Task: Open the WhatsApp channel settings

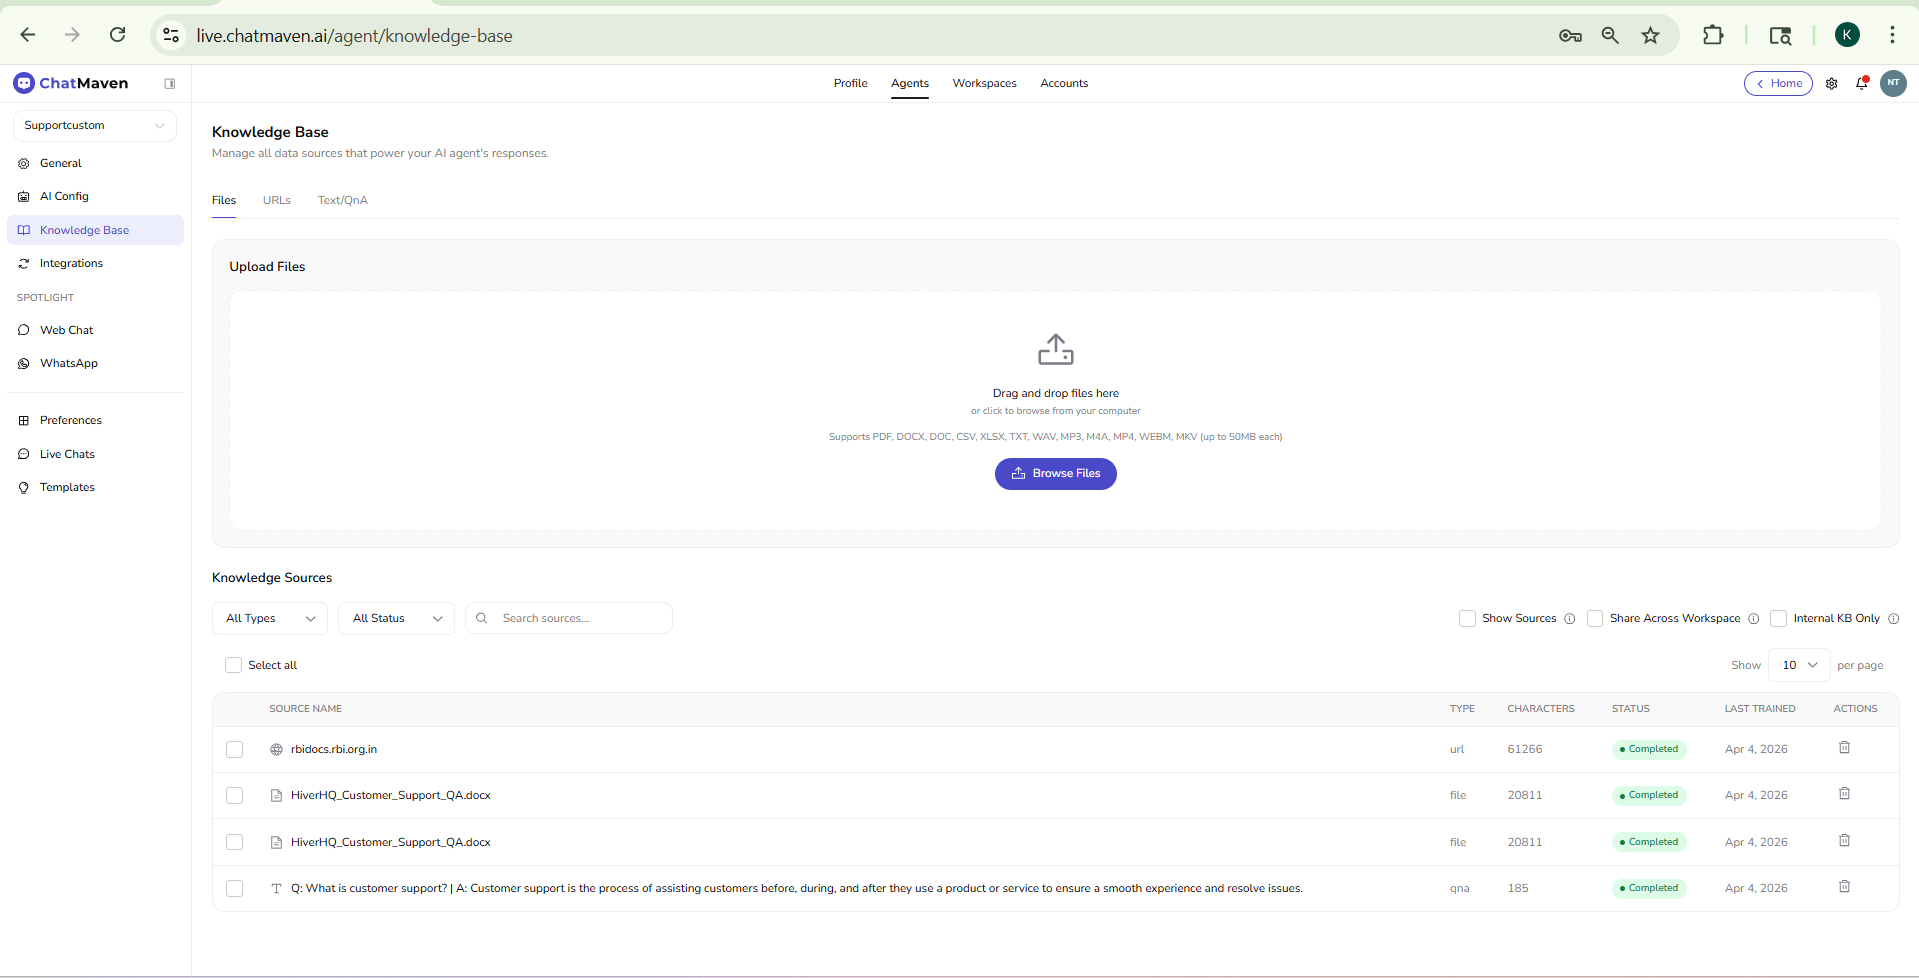Action: (67, 363)
